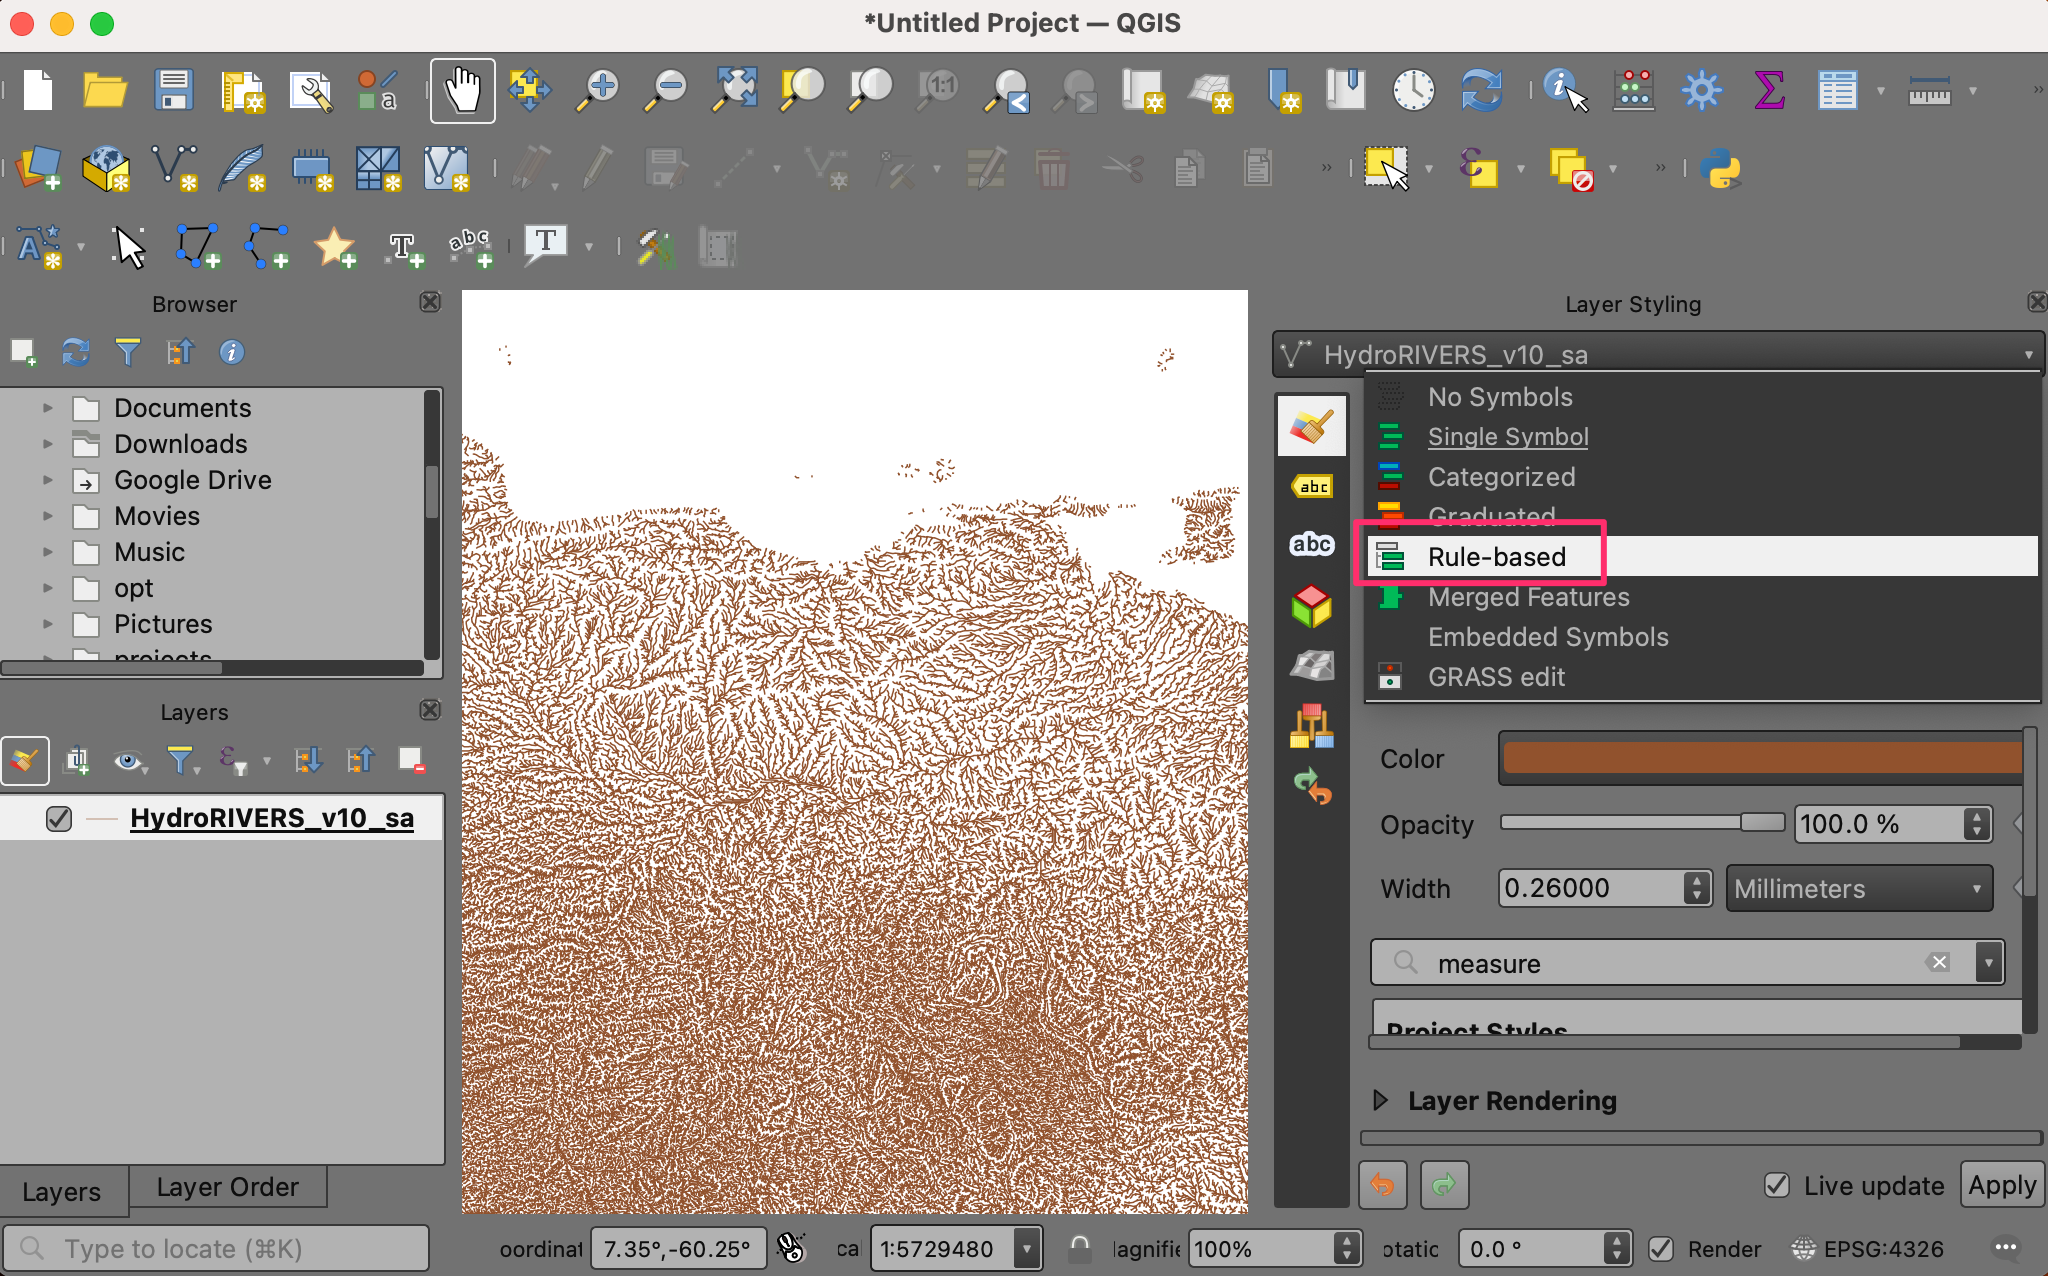This screenshot has width=2048, height=1276.
Task: Click the Apply button
Action: click(2001, 1186)
